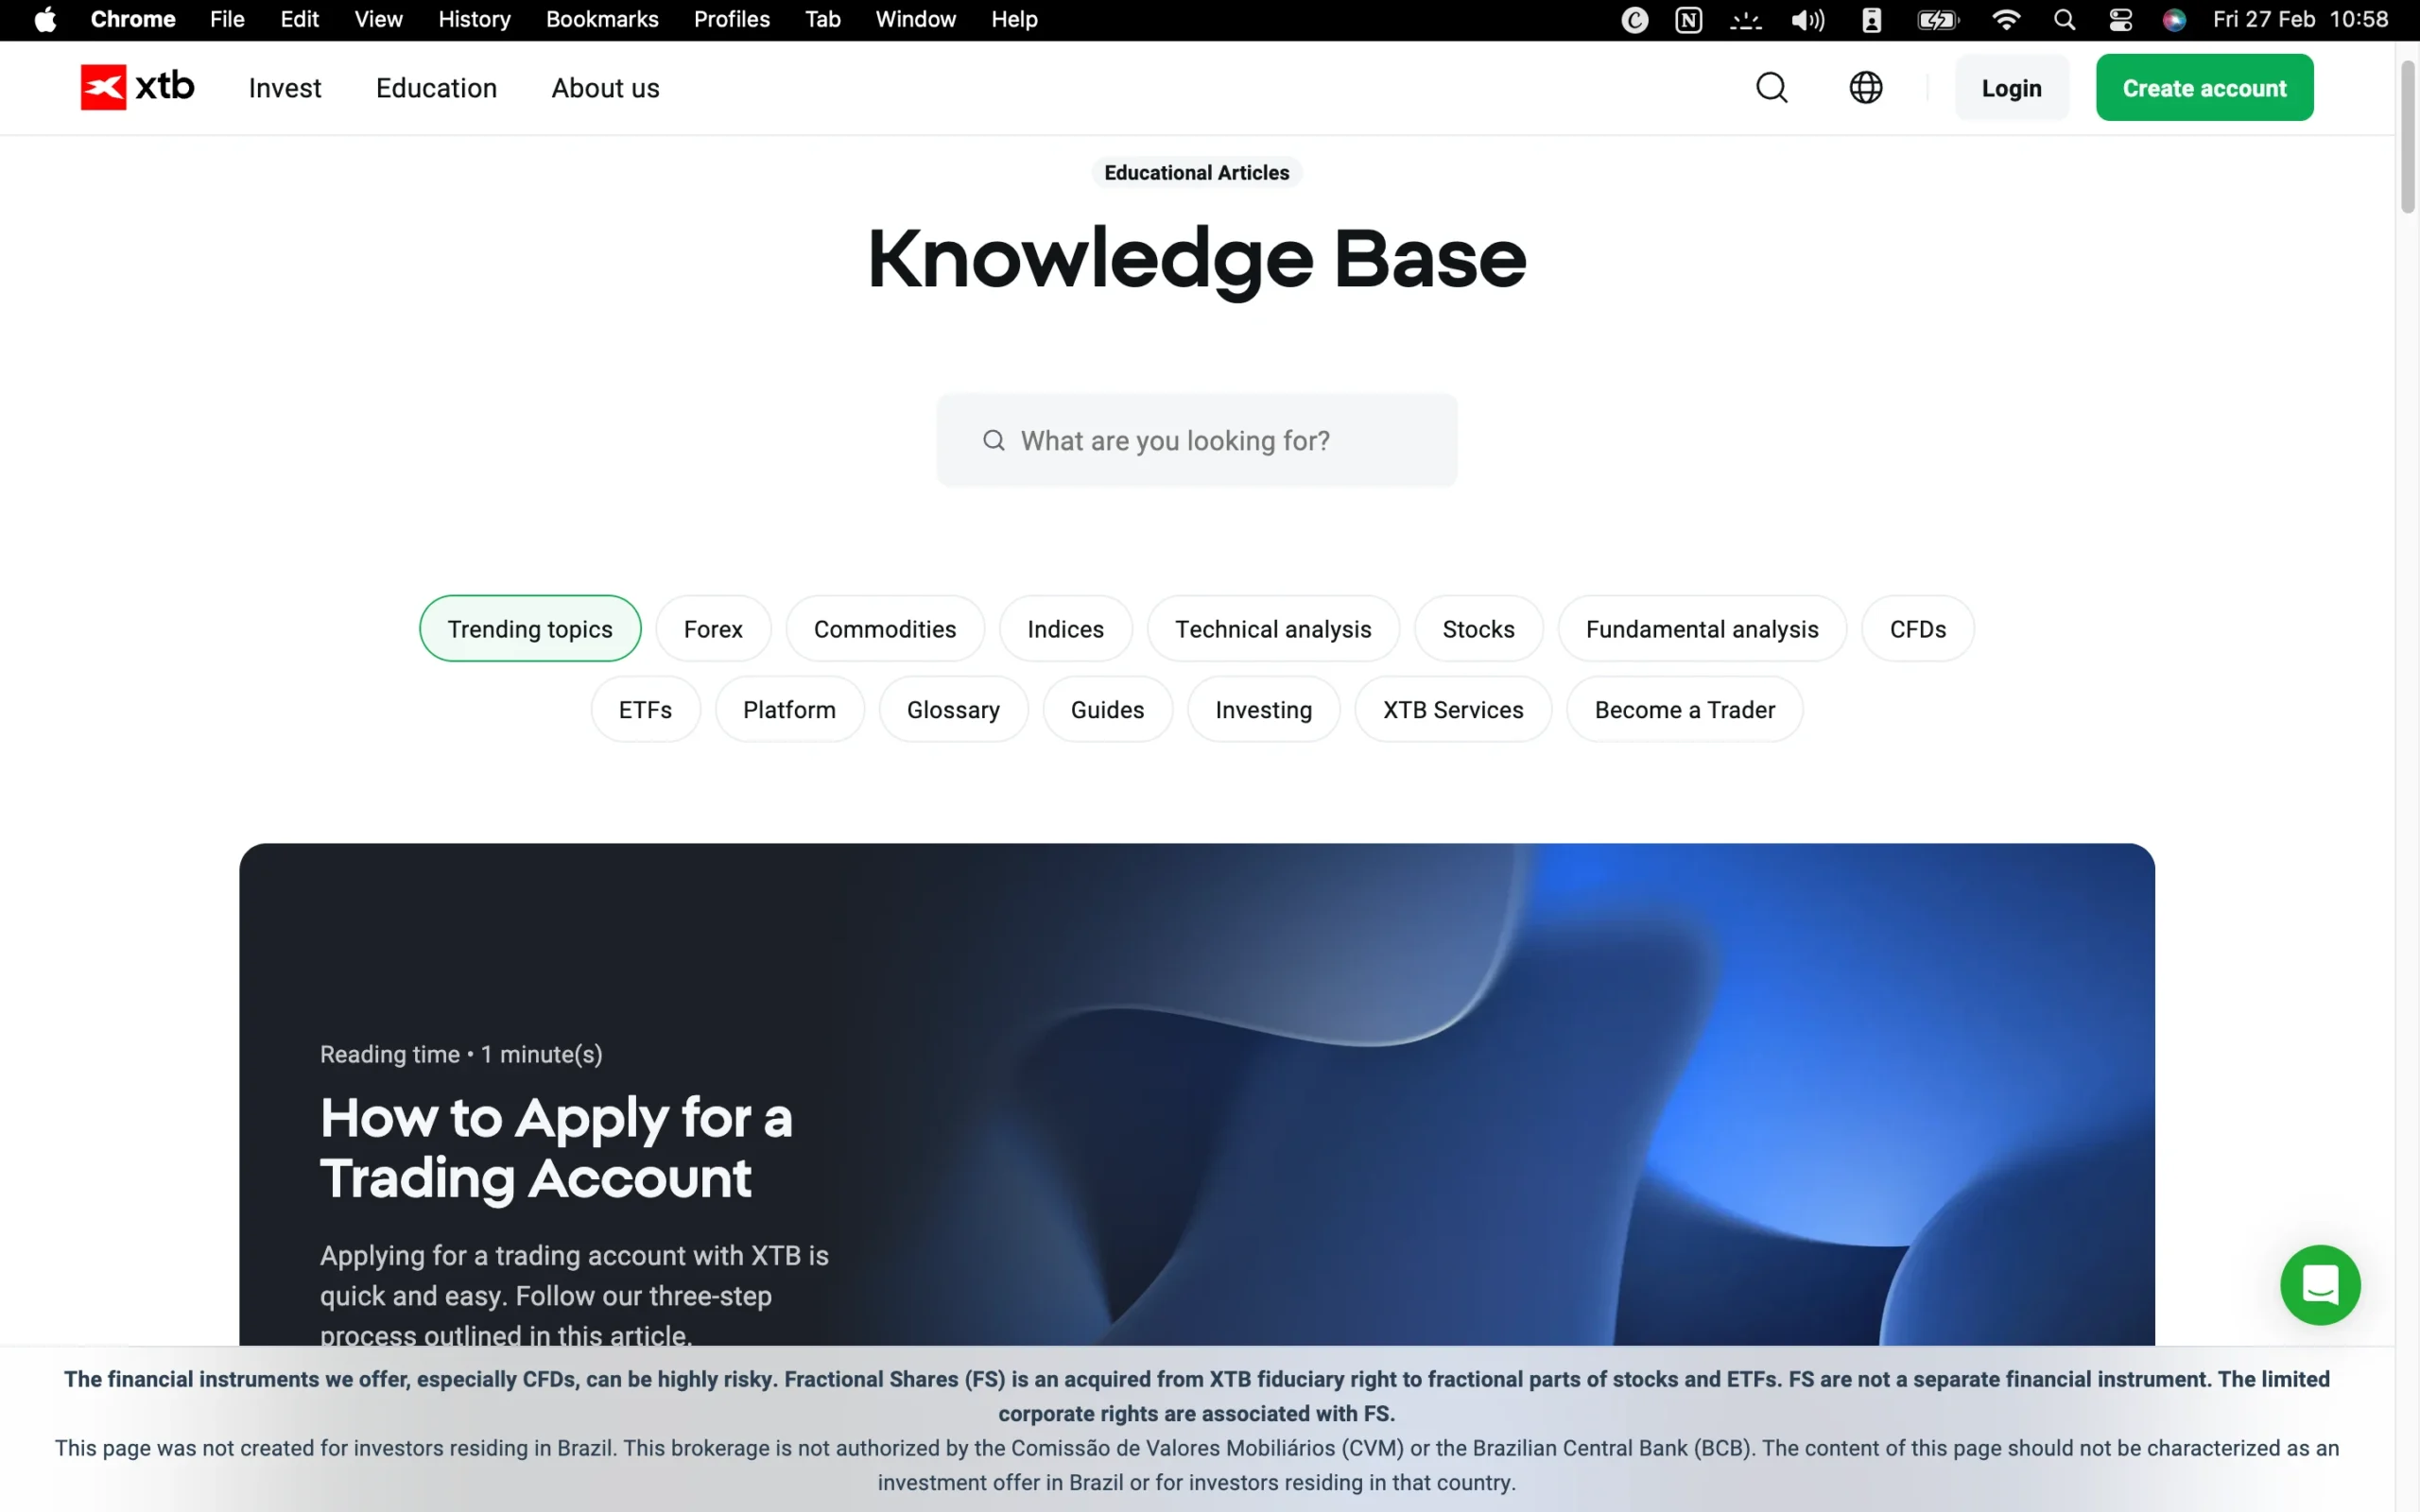The height and width of the screenshot is (1512, 2420).
Task: Open the chat widget bubble
Action: (x=2319, y=1285)
